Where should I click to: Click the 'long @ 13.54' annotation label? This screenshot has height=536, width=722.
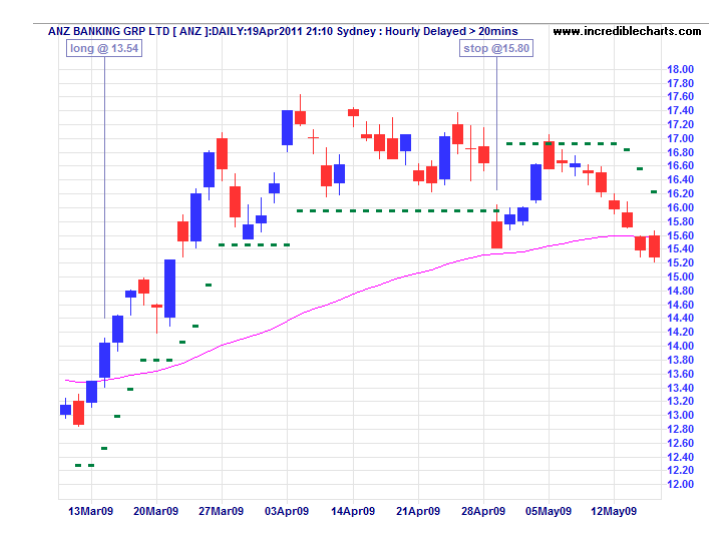(104, 48)
